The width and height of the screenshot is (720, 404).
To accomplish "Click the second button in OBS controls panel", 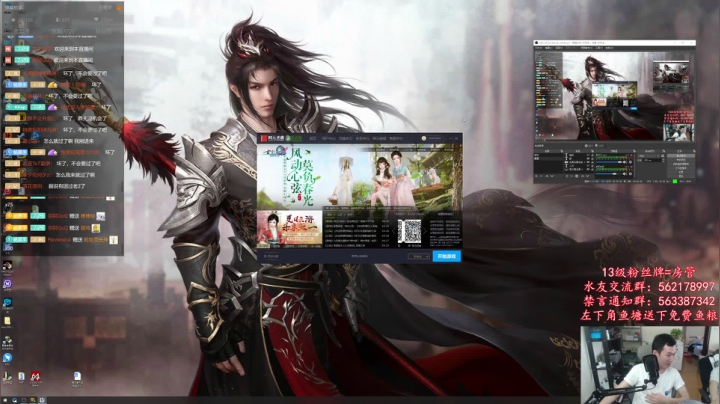I will click(x=681, y=160).
